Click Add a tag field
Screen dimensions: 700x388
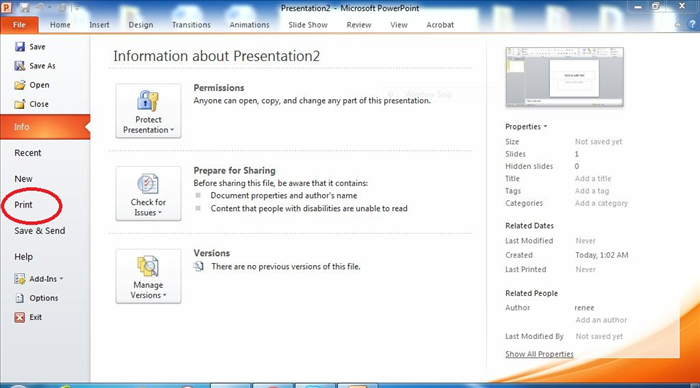pyautogui.click(x=592, y=191)
